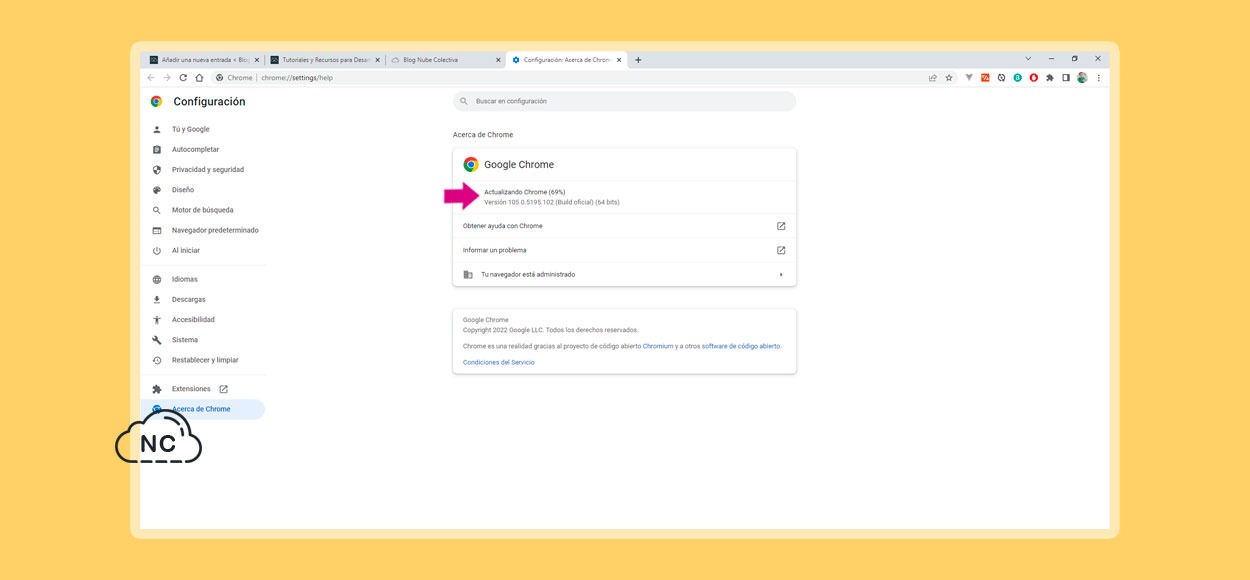Click the Chromium link
Screen dimensions: 1250x580
[658, 346]
